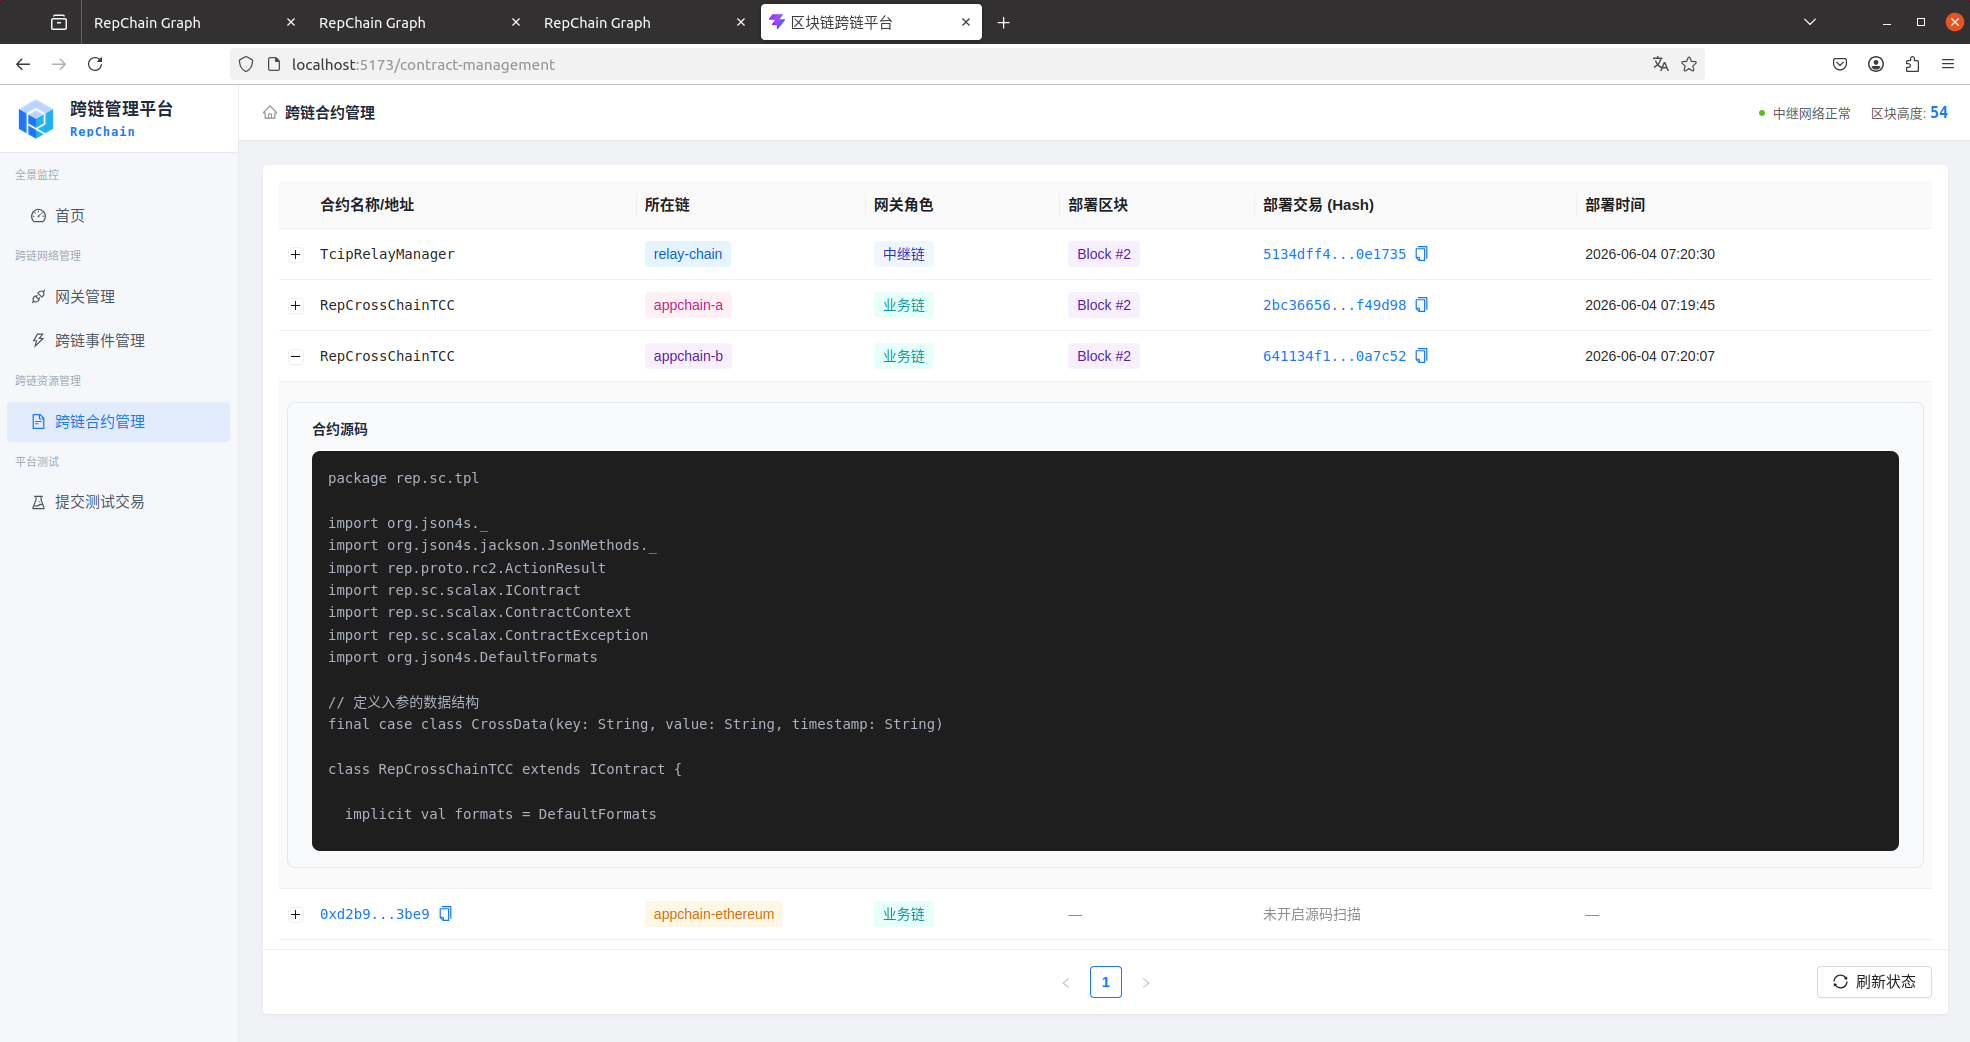
Task: Switch to the second RepChain Graph tab
Action: pyautogui.click(x=405, y=22)
